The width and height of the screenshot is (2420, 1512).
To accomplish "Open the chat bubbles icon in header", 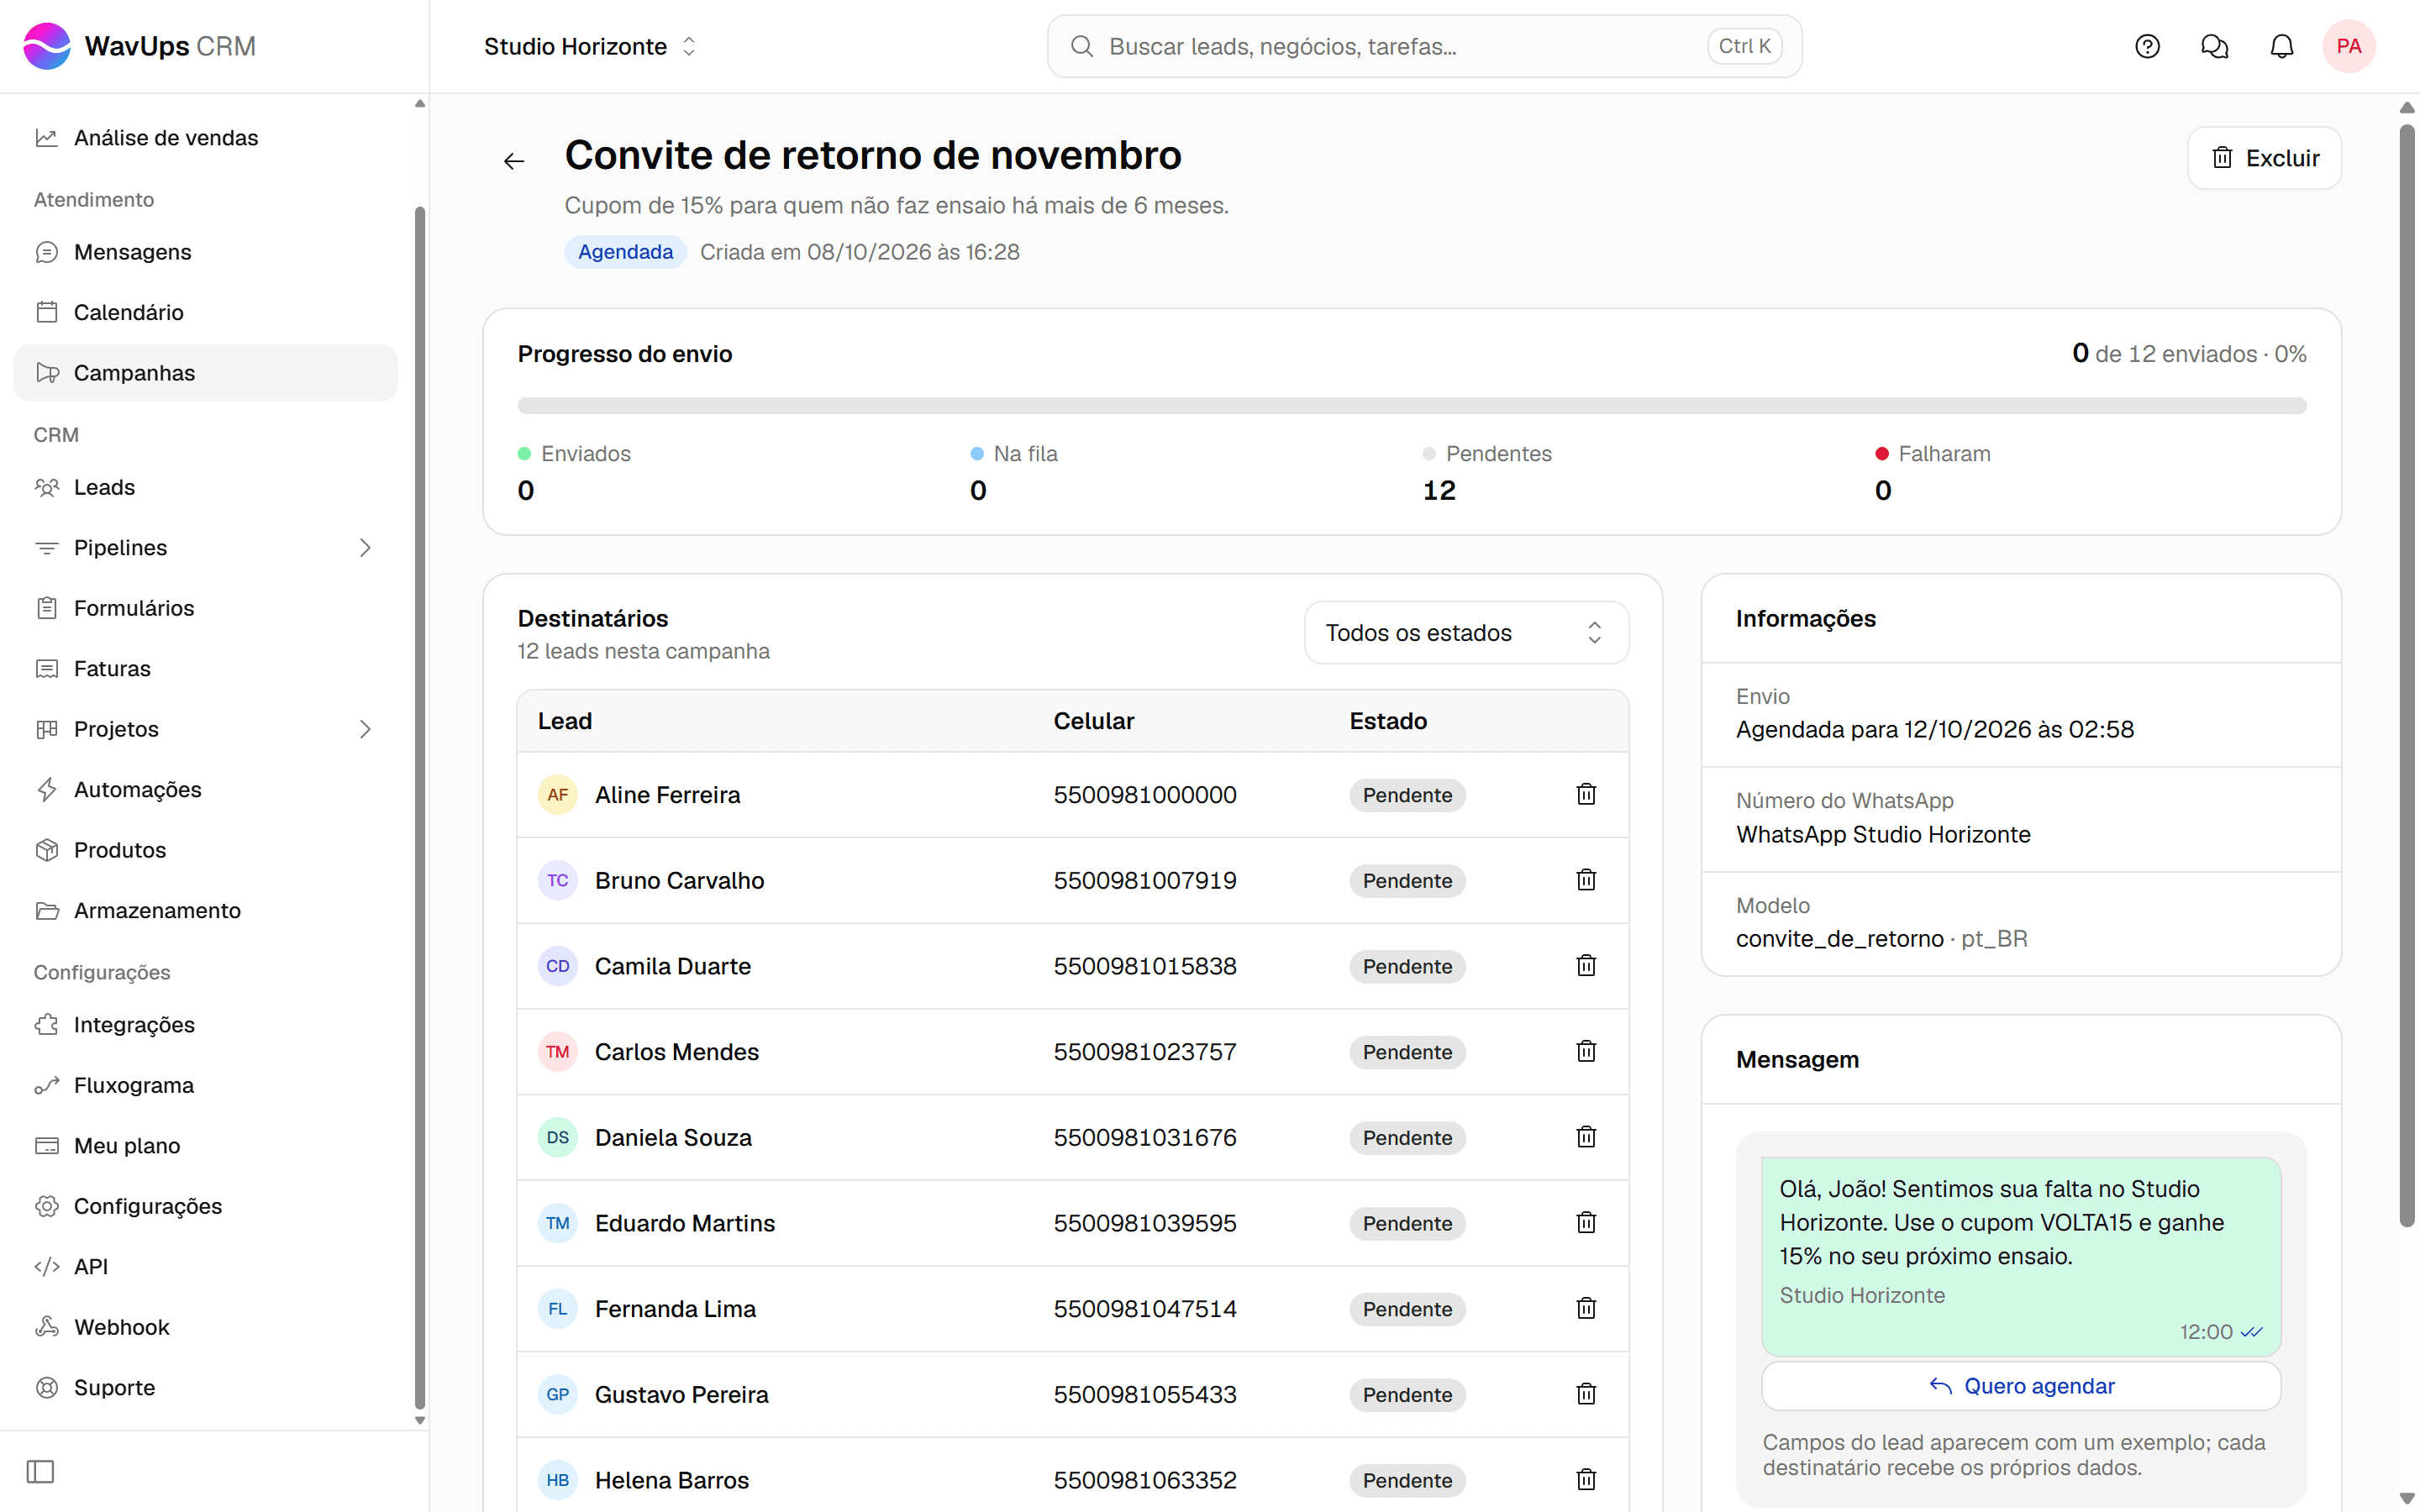I will coord(2214,46).
